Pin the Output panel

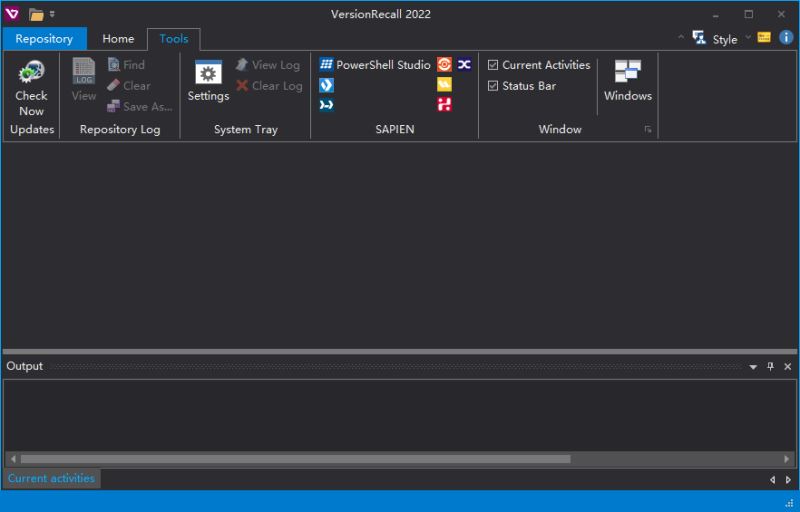tap(770, 366)
